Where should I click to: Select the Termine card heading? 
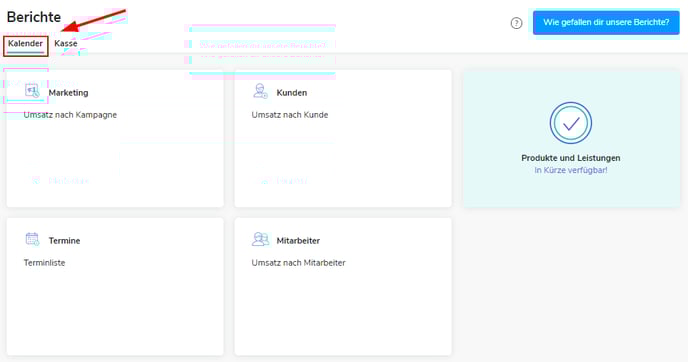(64, 240)
